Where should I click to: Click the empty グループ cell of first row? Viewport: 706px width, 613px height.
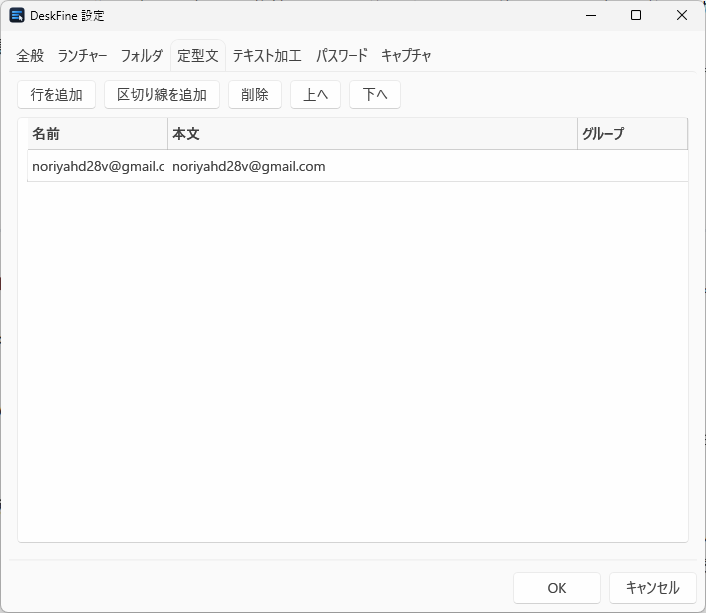[633, 166]
